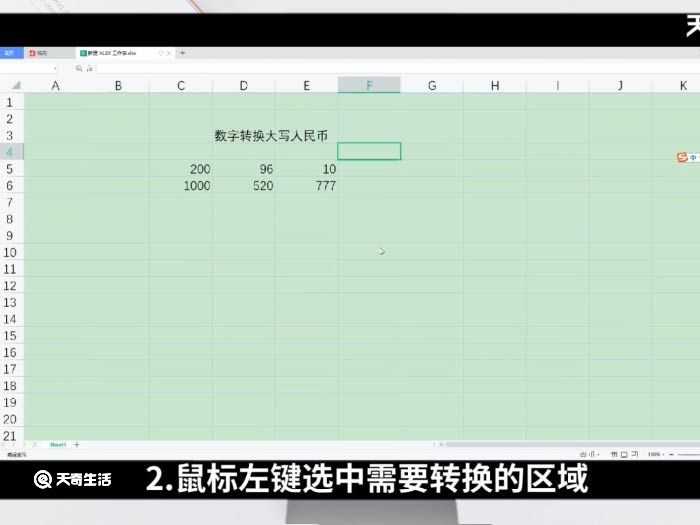Click the cell containing 200
Image resolution: width=700 pixels, height=525 pixels.
pyautogui.click(x=181, y=169)
